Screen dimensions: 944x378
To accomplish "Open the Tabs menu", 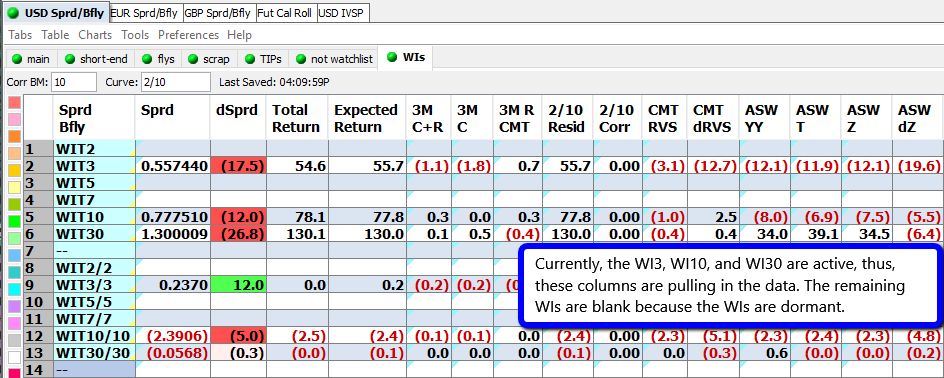I will coord(20,36).
